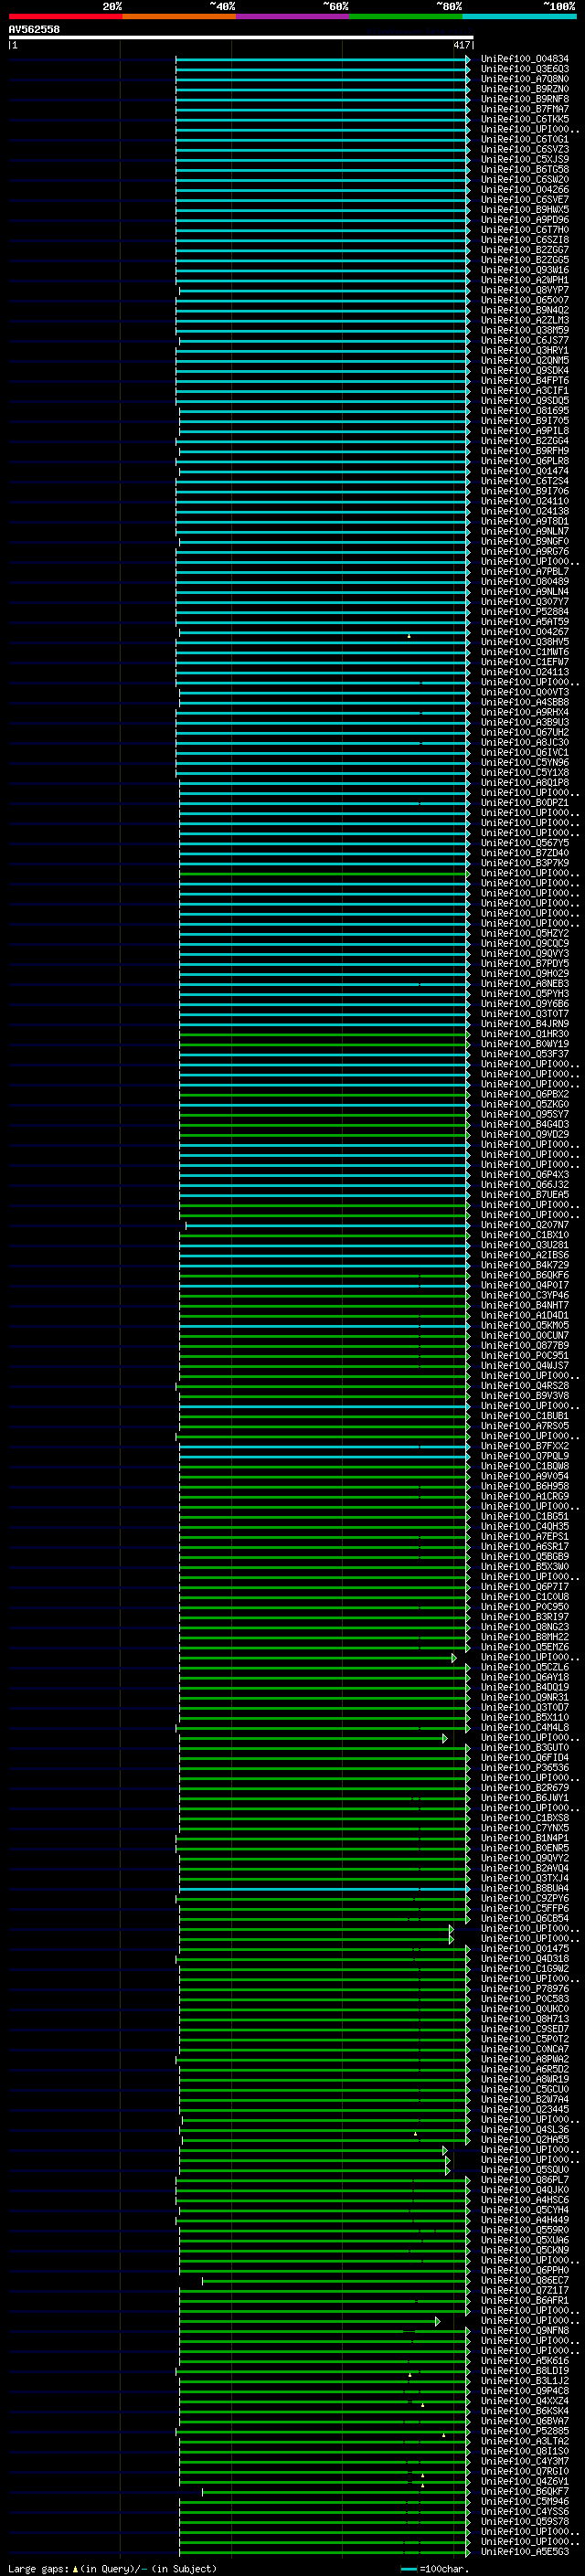Screen dimensions: 585x2576
Task: Open hit UniRef100_A2IBS6
Action: click(525, 1255)
